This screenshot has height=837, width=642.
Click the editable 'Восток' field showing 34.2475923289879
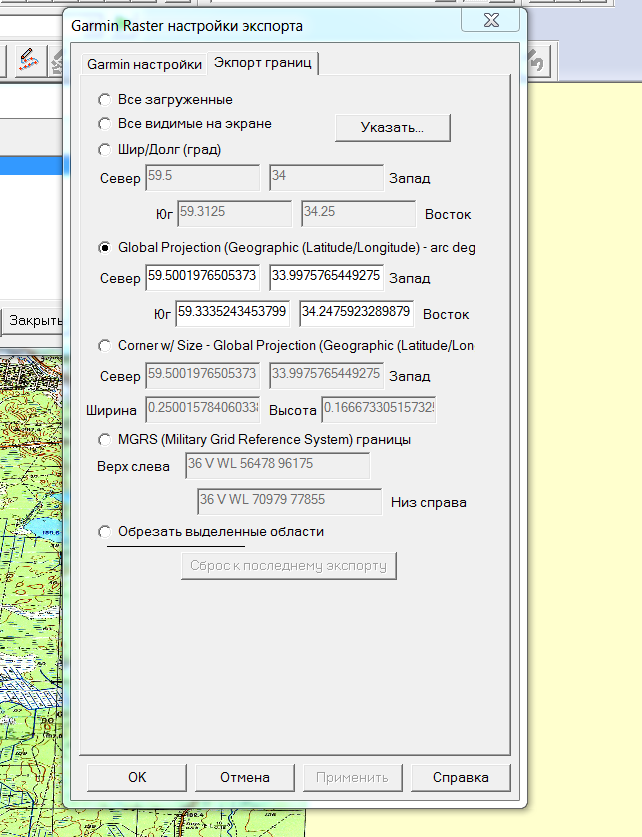click(357, 312)
